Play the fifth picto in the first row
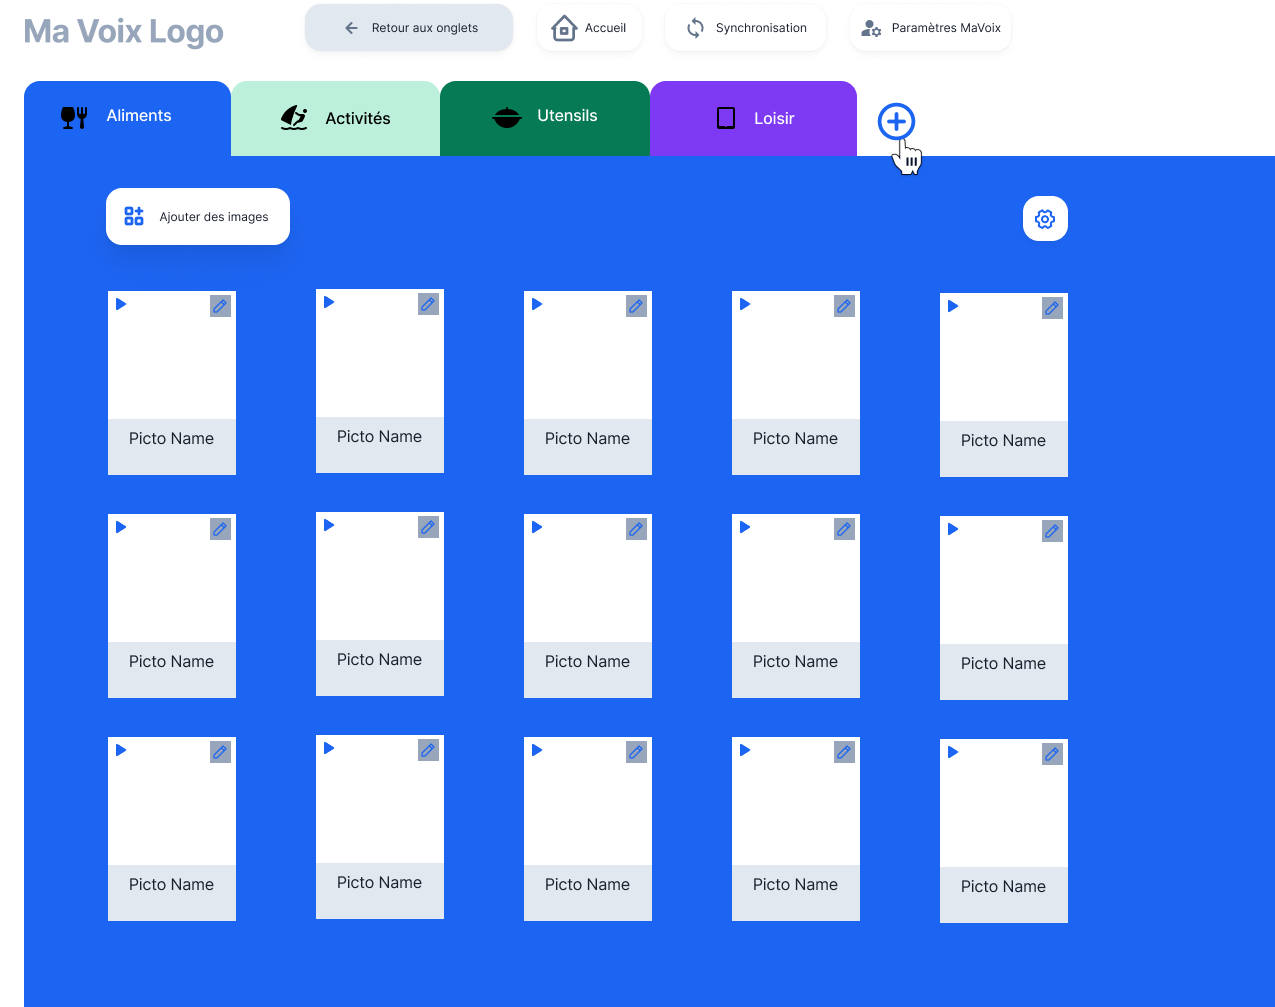This screenshot has width=1275, height=1007. pos(953,306)
